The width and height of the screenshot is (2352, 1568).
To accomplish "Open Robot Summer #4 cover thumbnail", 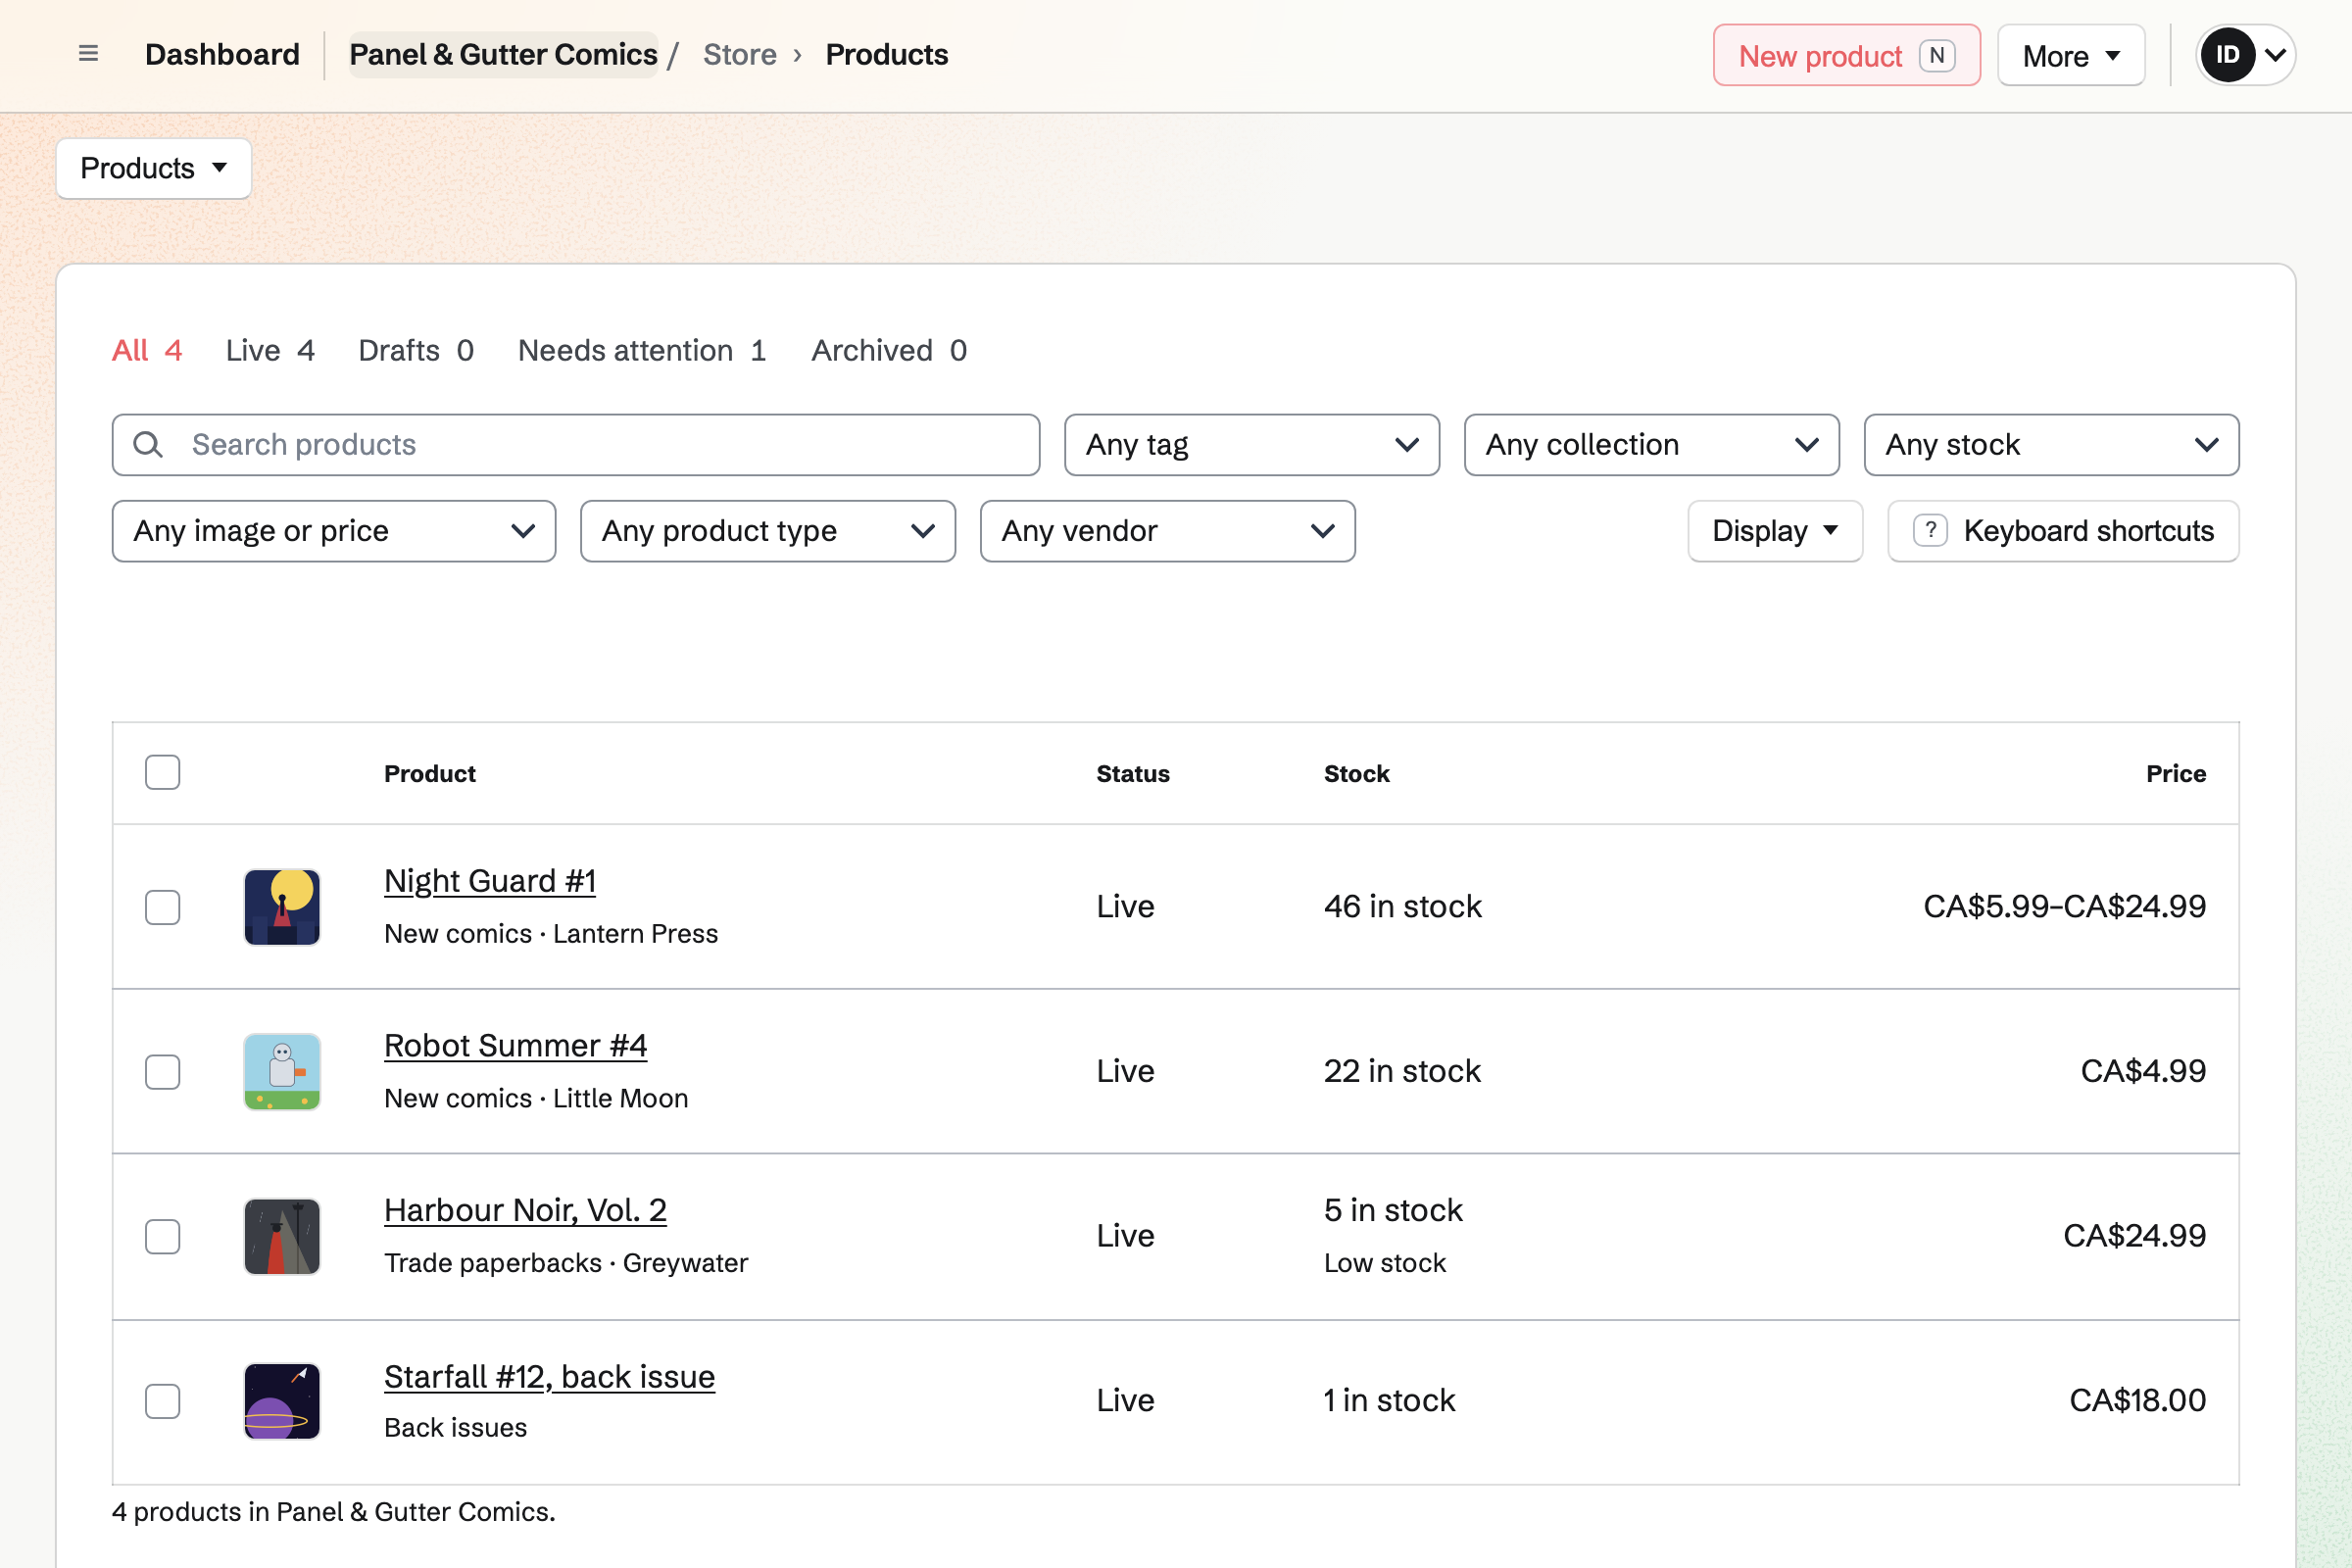I will pyautogui.click(x=282, y=1072).
